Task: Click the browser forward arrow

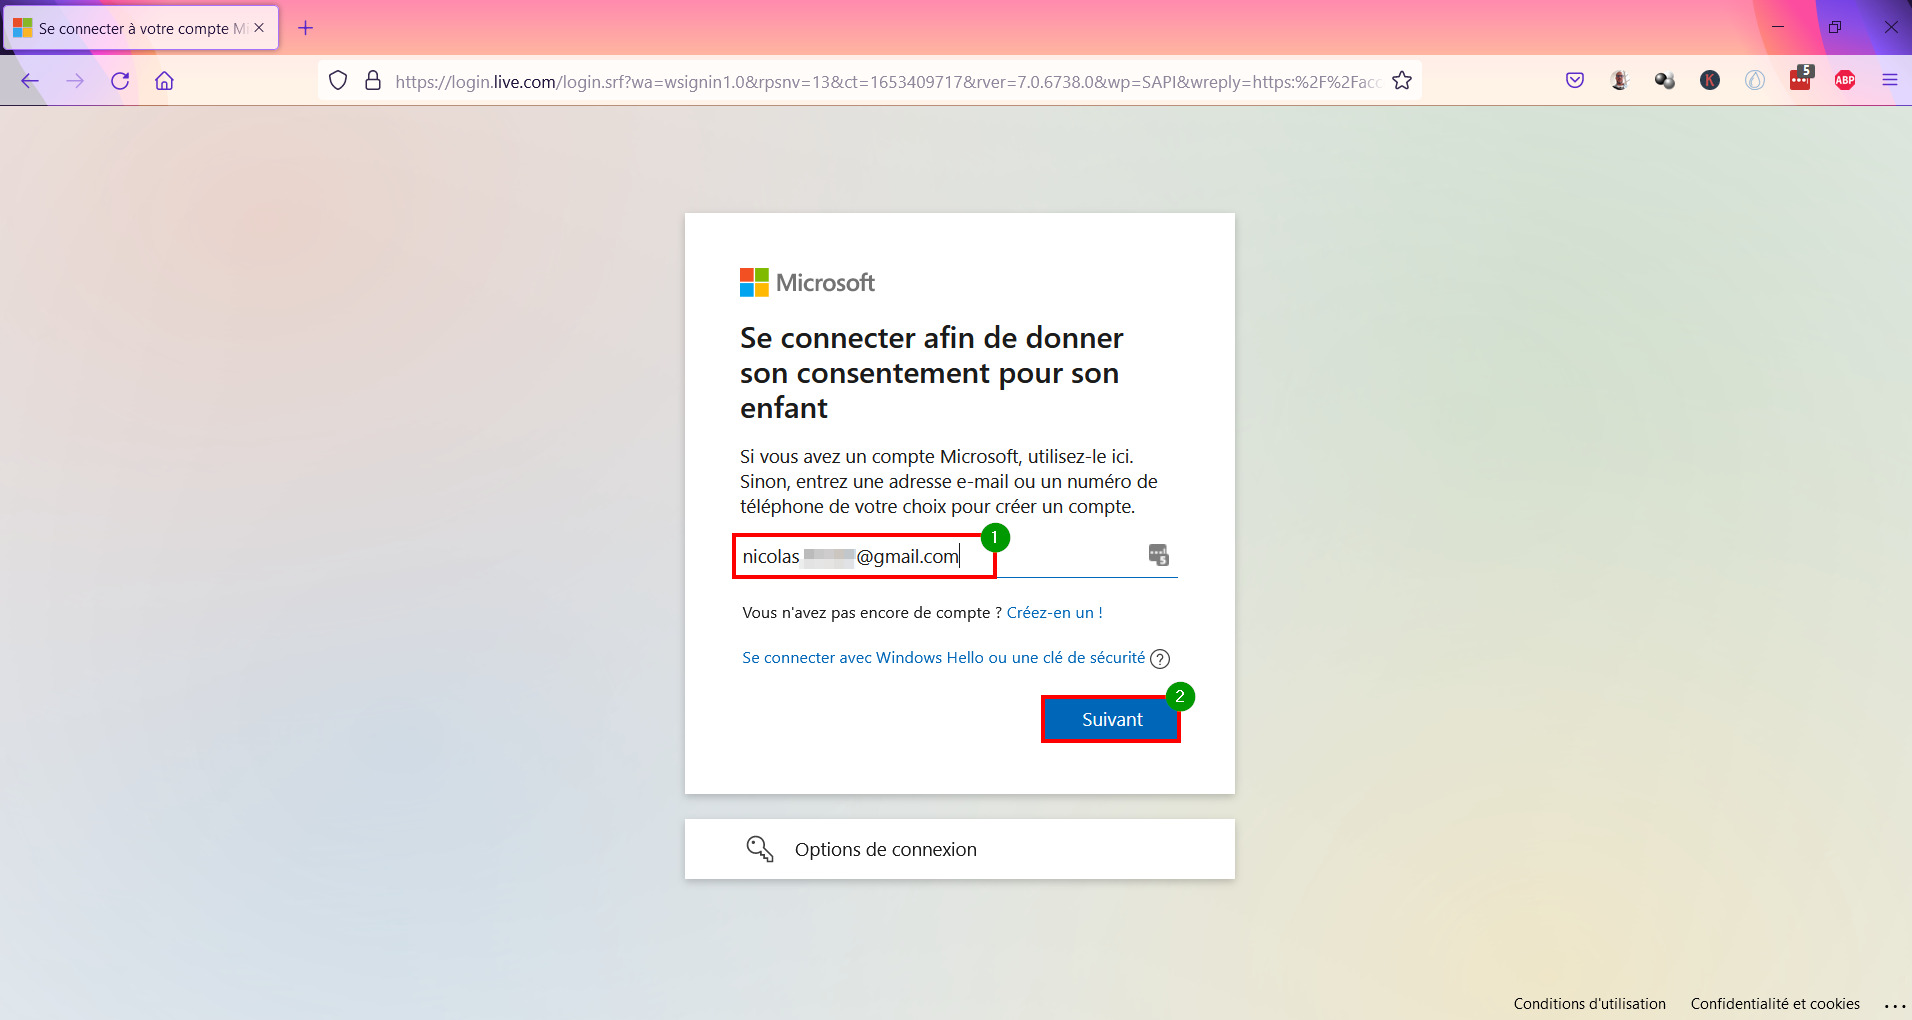Action: click(75, 81)
